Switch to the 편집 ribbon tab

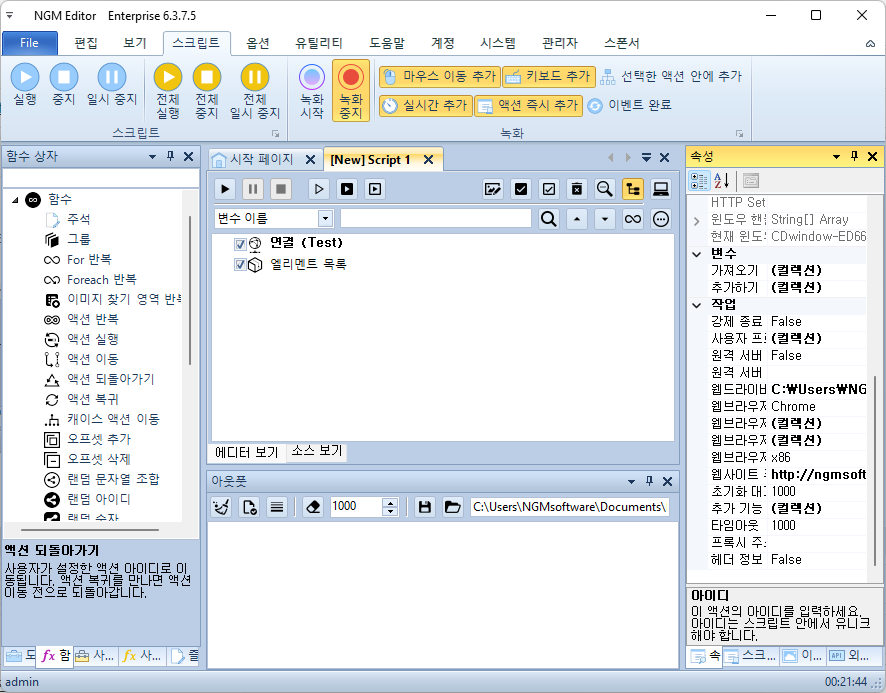[x=86, y=43]
